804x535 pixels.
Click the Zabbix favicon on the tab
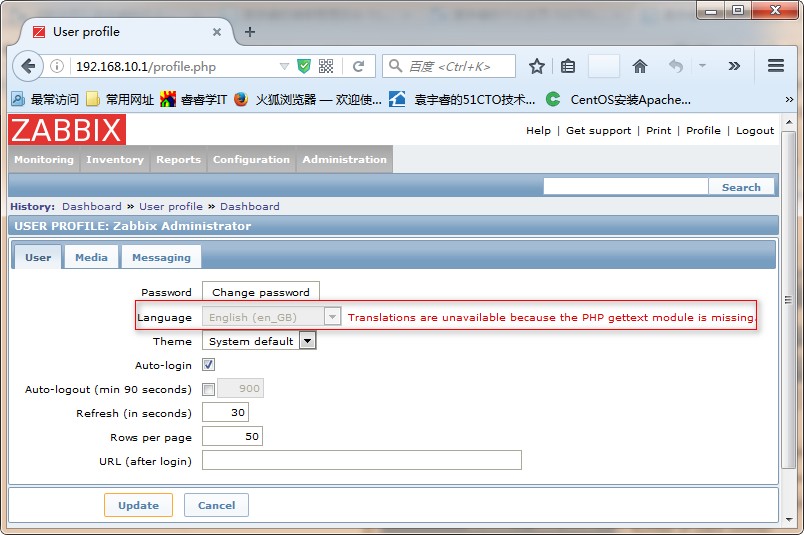point(39,32)
